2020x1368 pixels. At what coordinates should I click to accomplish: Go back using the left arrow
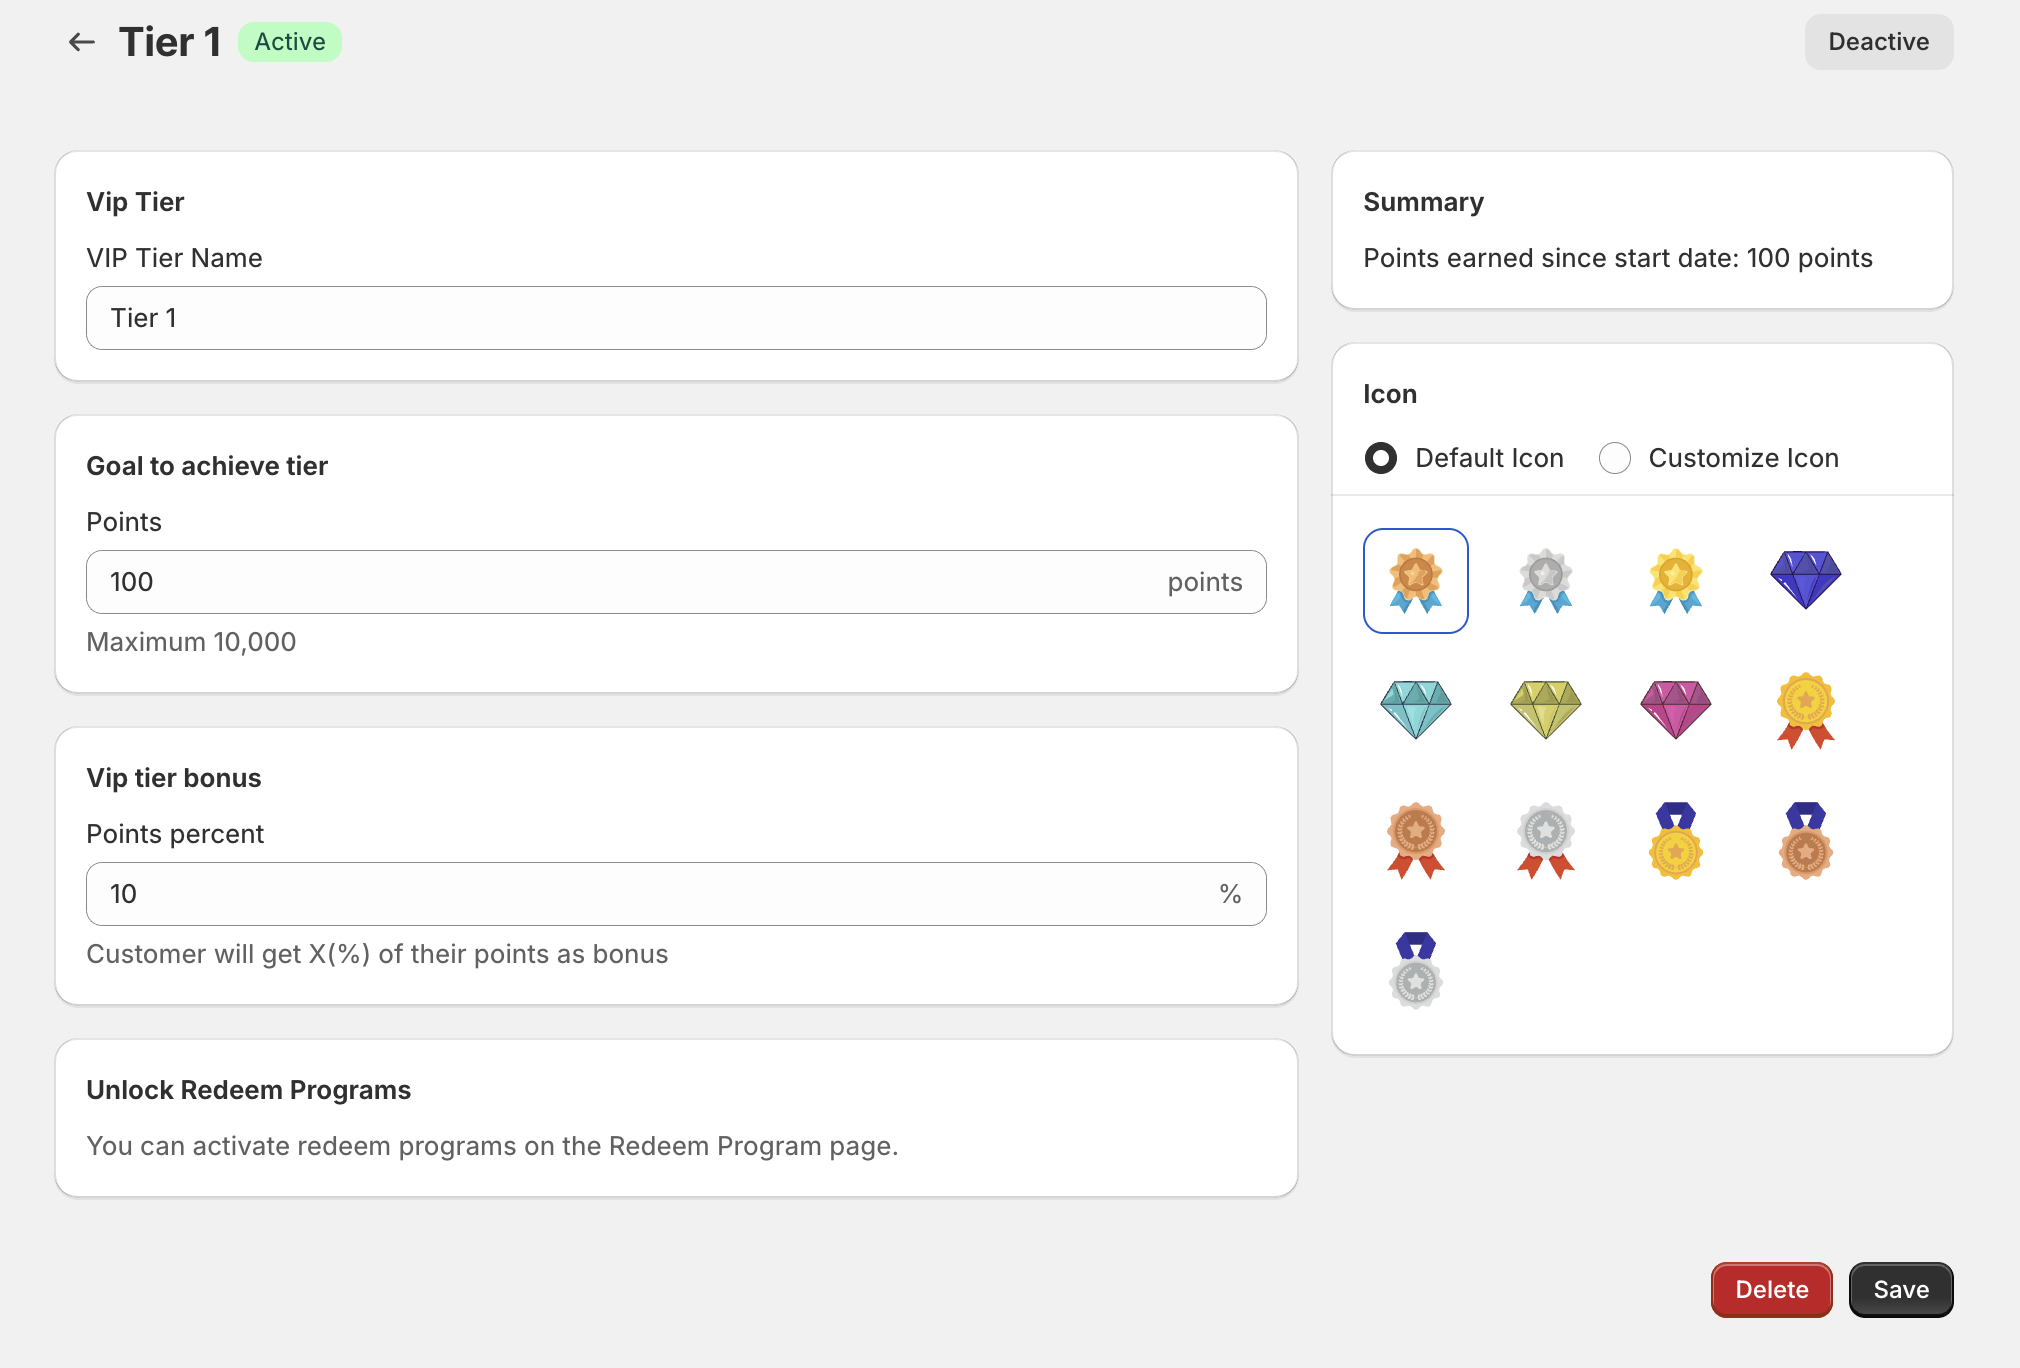(81, 42)
